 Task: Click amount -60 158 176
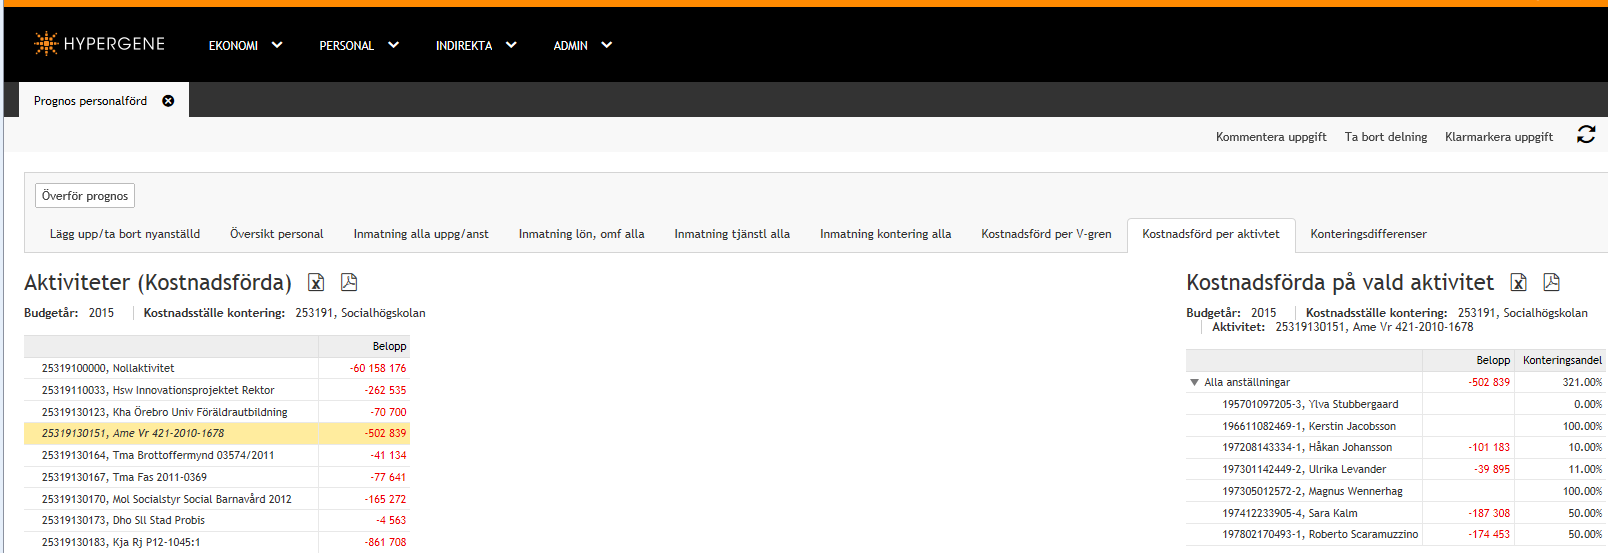[x=378, y=368]
